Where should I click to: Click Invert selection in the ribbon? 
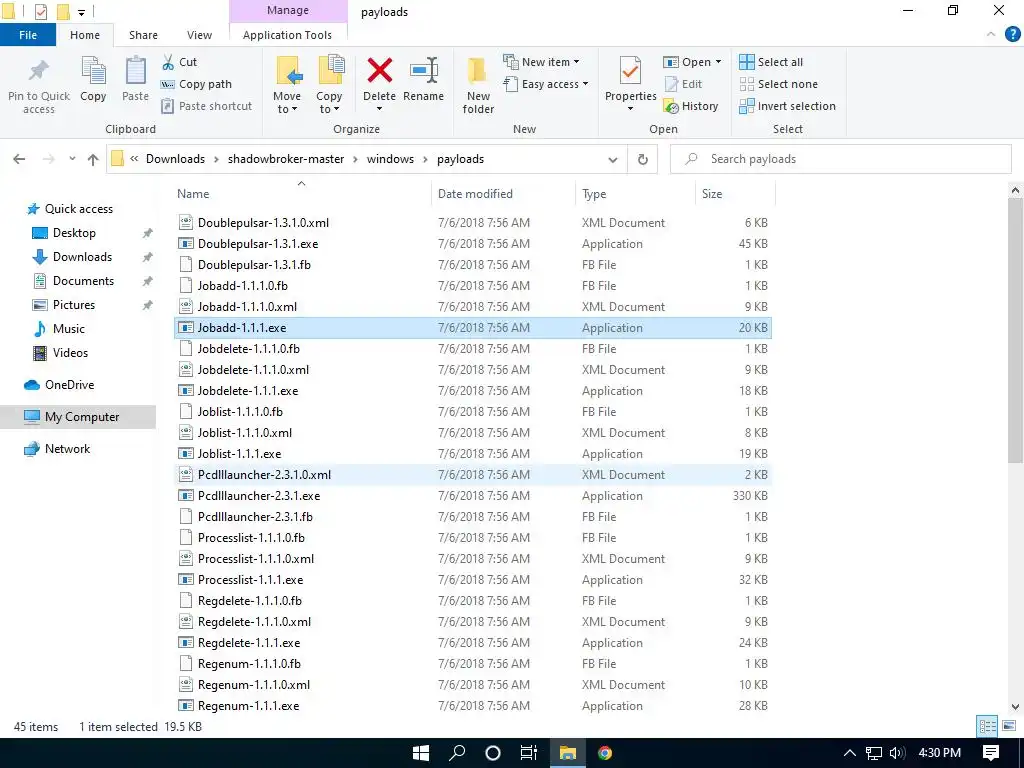click(x=787, y=106)
